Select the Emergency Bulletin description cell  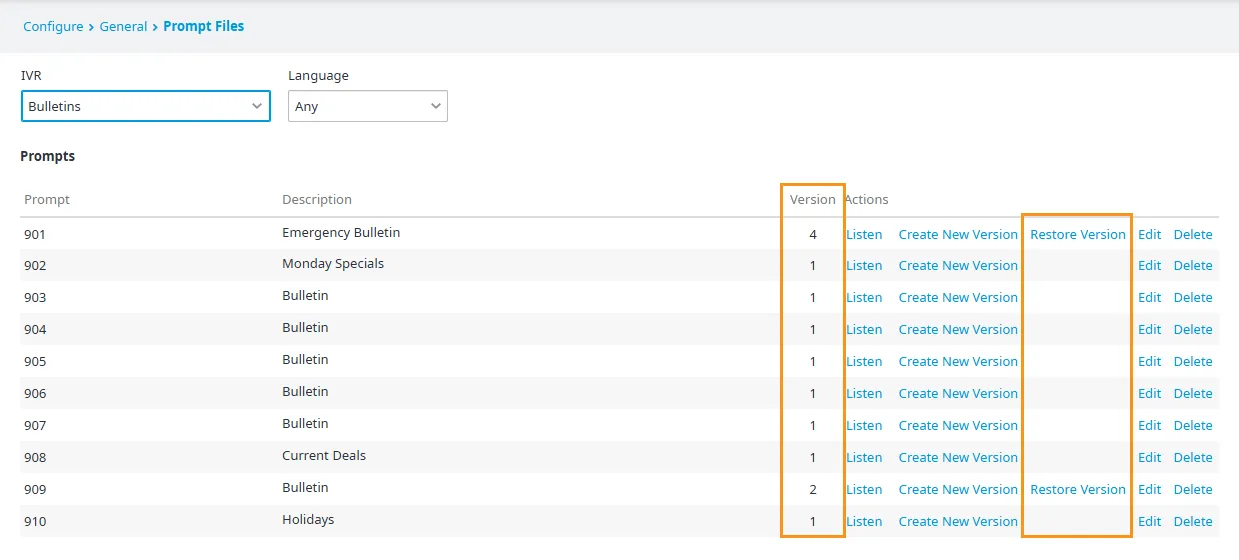pos(341,233)
